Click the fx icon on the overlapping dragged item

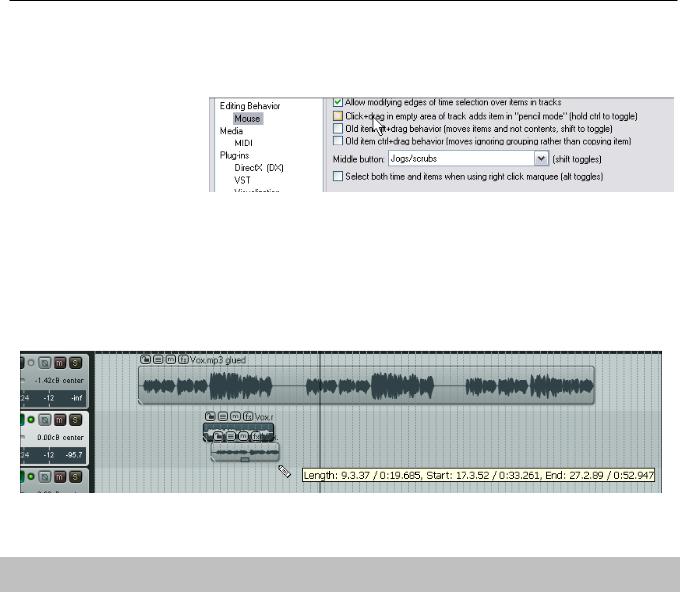click(256, 436)
